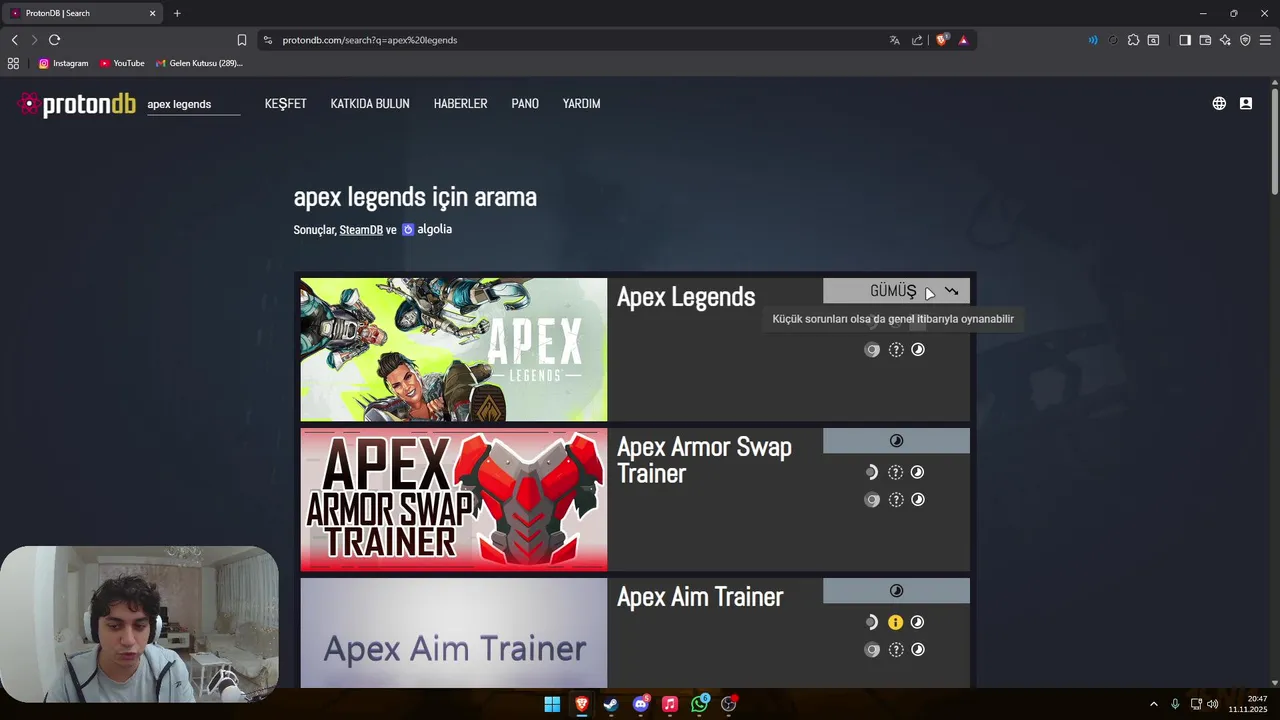Click the blue sound waves toolbar icon
Viewport: 1280px width, 720px height.
(x=1092, y=40)
